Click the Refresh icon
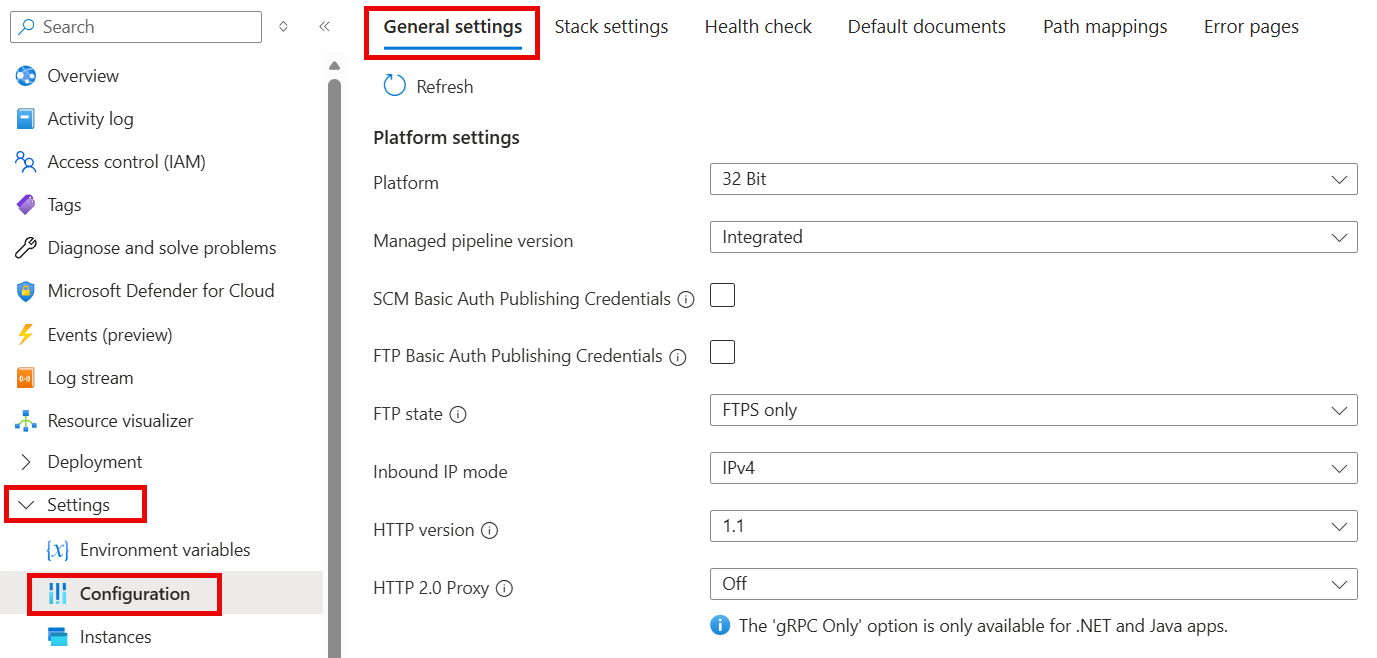The image size is (1377, 658). click(395, 86)
